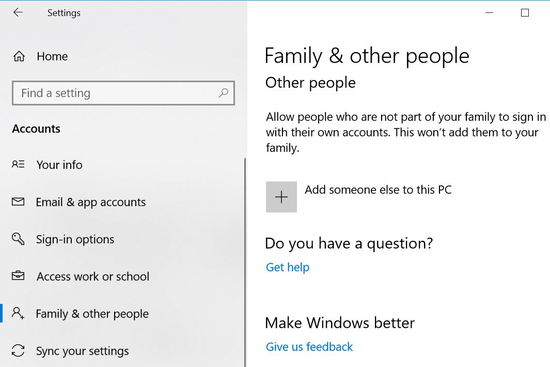This screenshot has height=367, width=550.
Task: Click the Your info person-card icon
Action: 18,164
